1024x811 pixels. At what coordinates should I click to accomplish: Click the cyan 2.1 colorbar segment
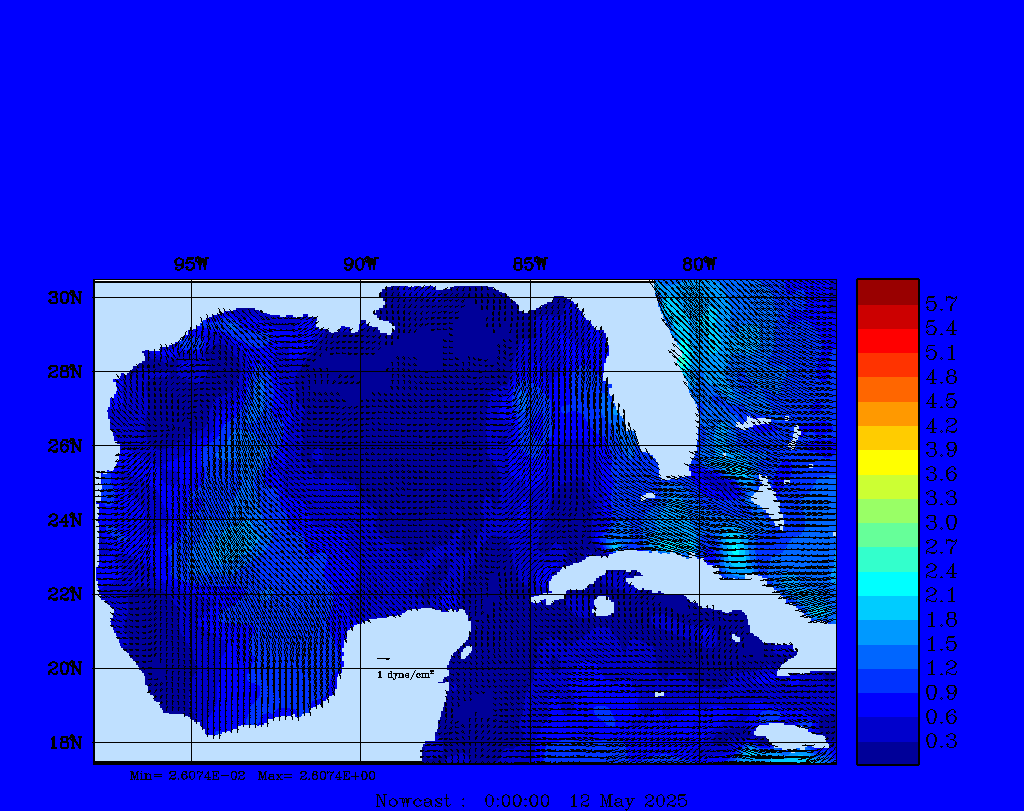887,584
